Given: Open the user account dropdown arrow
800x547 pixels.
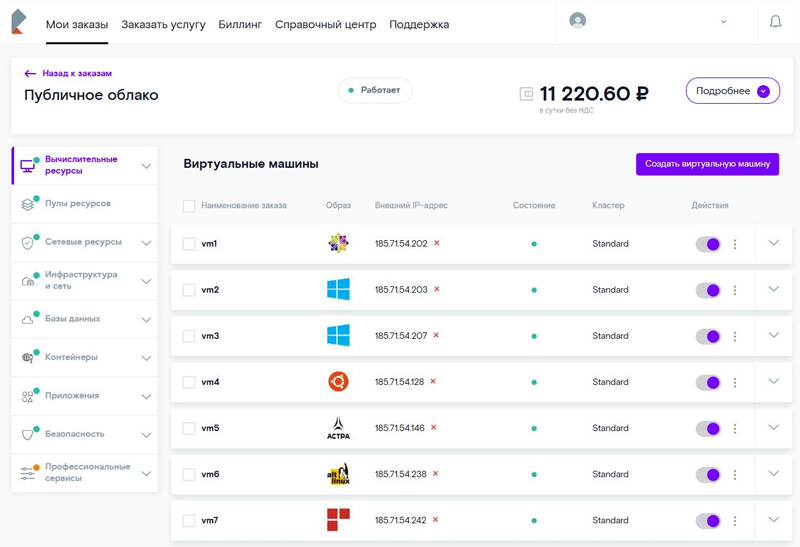Looking at the screenshot, I should [x=723, y=21].
